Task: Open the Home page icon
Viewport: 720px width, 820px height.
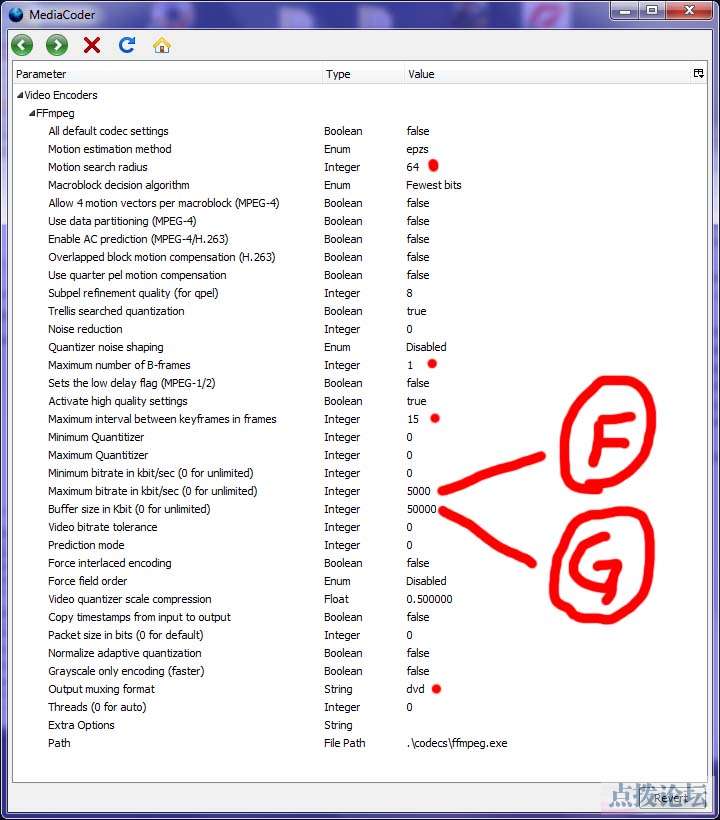Action: (x=162, y=45)
